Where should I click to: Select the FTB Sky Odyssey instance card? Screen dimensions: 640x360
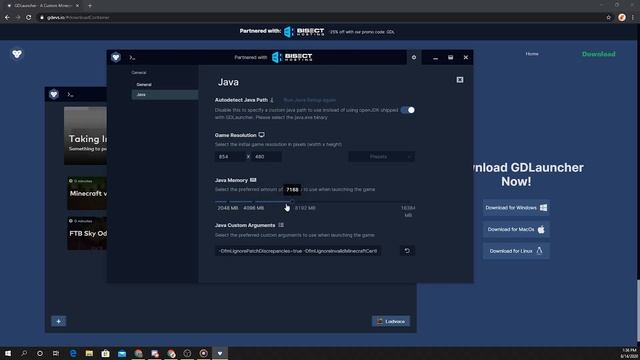[87, 233]
